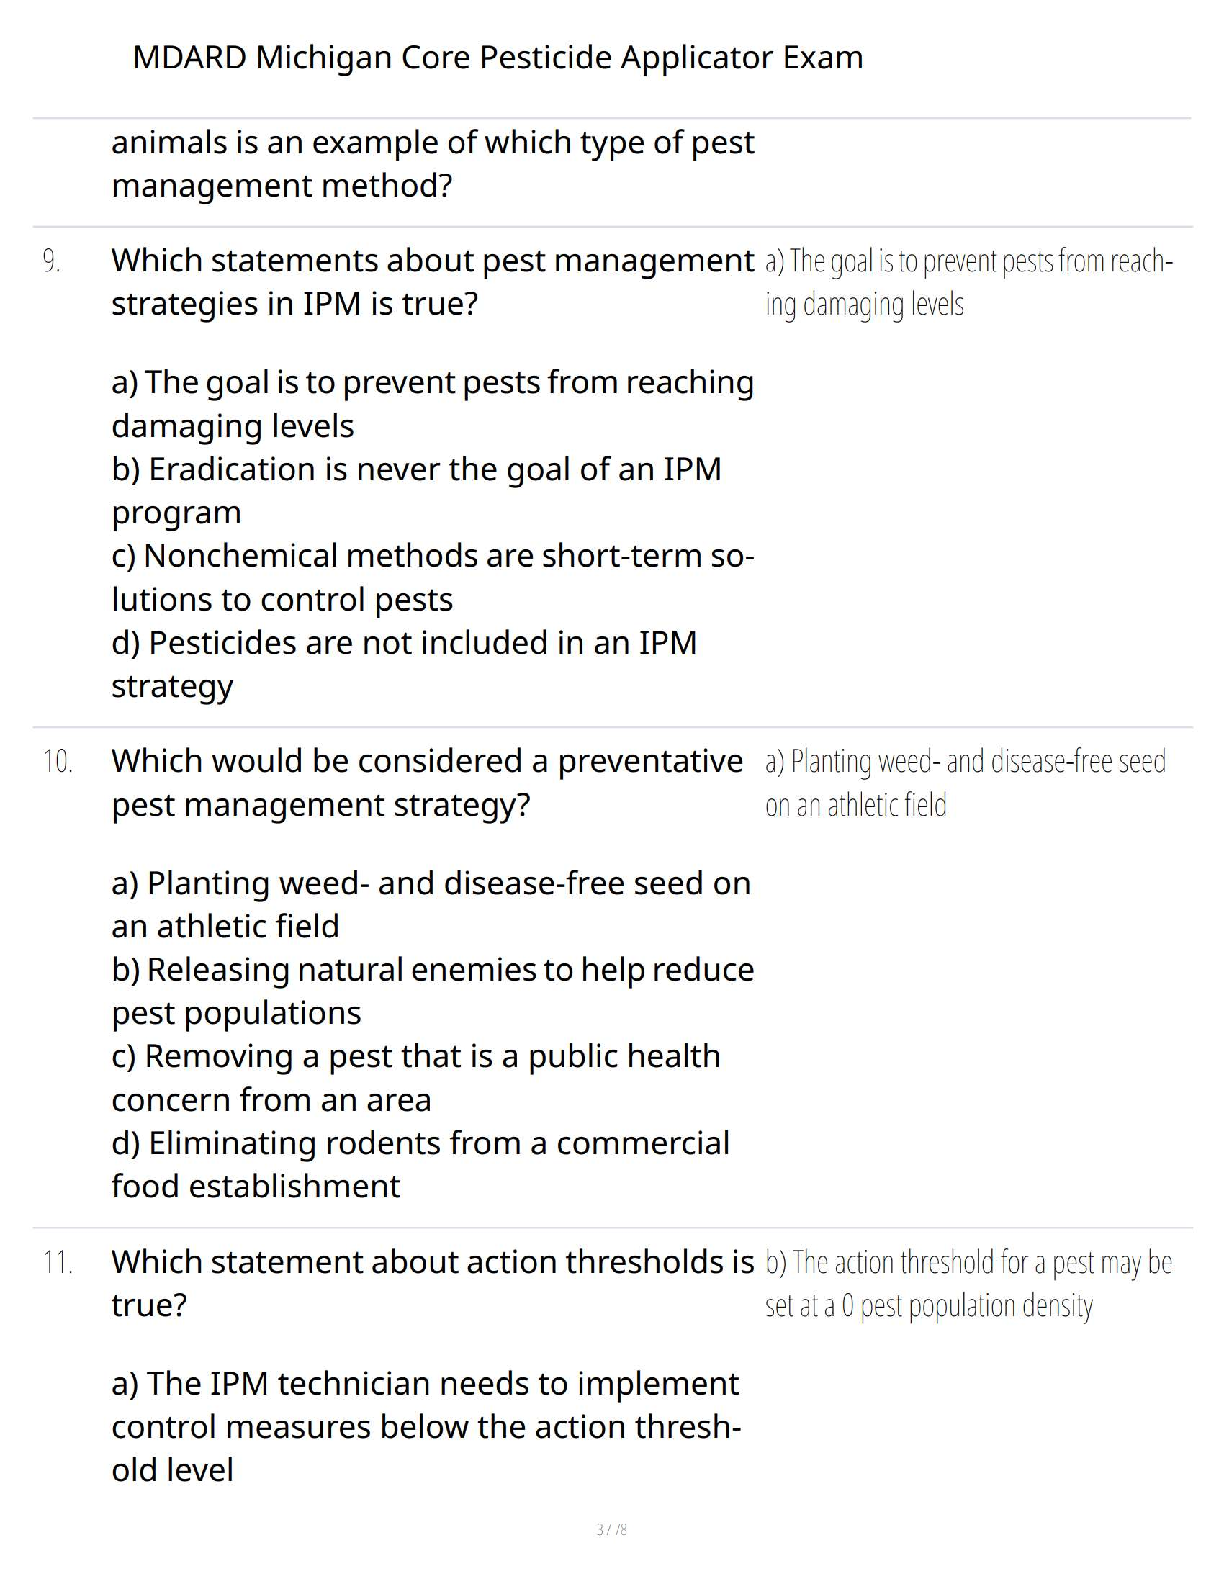Screen dimensions: 1224x1584
Task: Click the partial question text about pest management method
Action: [432, 164]
